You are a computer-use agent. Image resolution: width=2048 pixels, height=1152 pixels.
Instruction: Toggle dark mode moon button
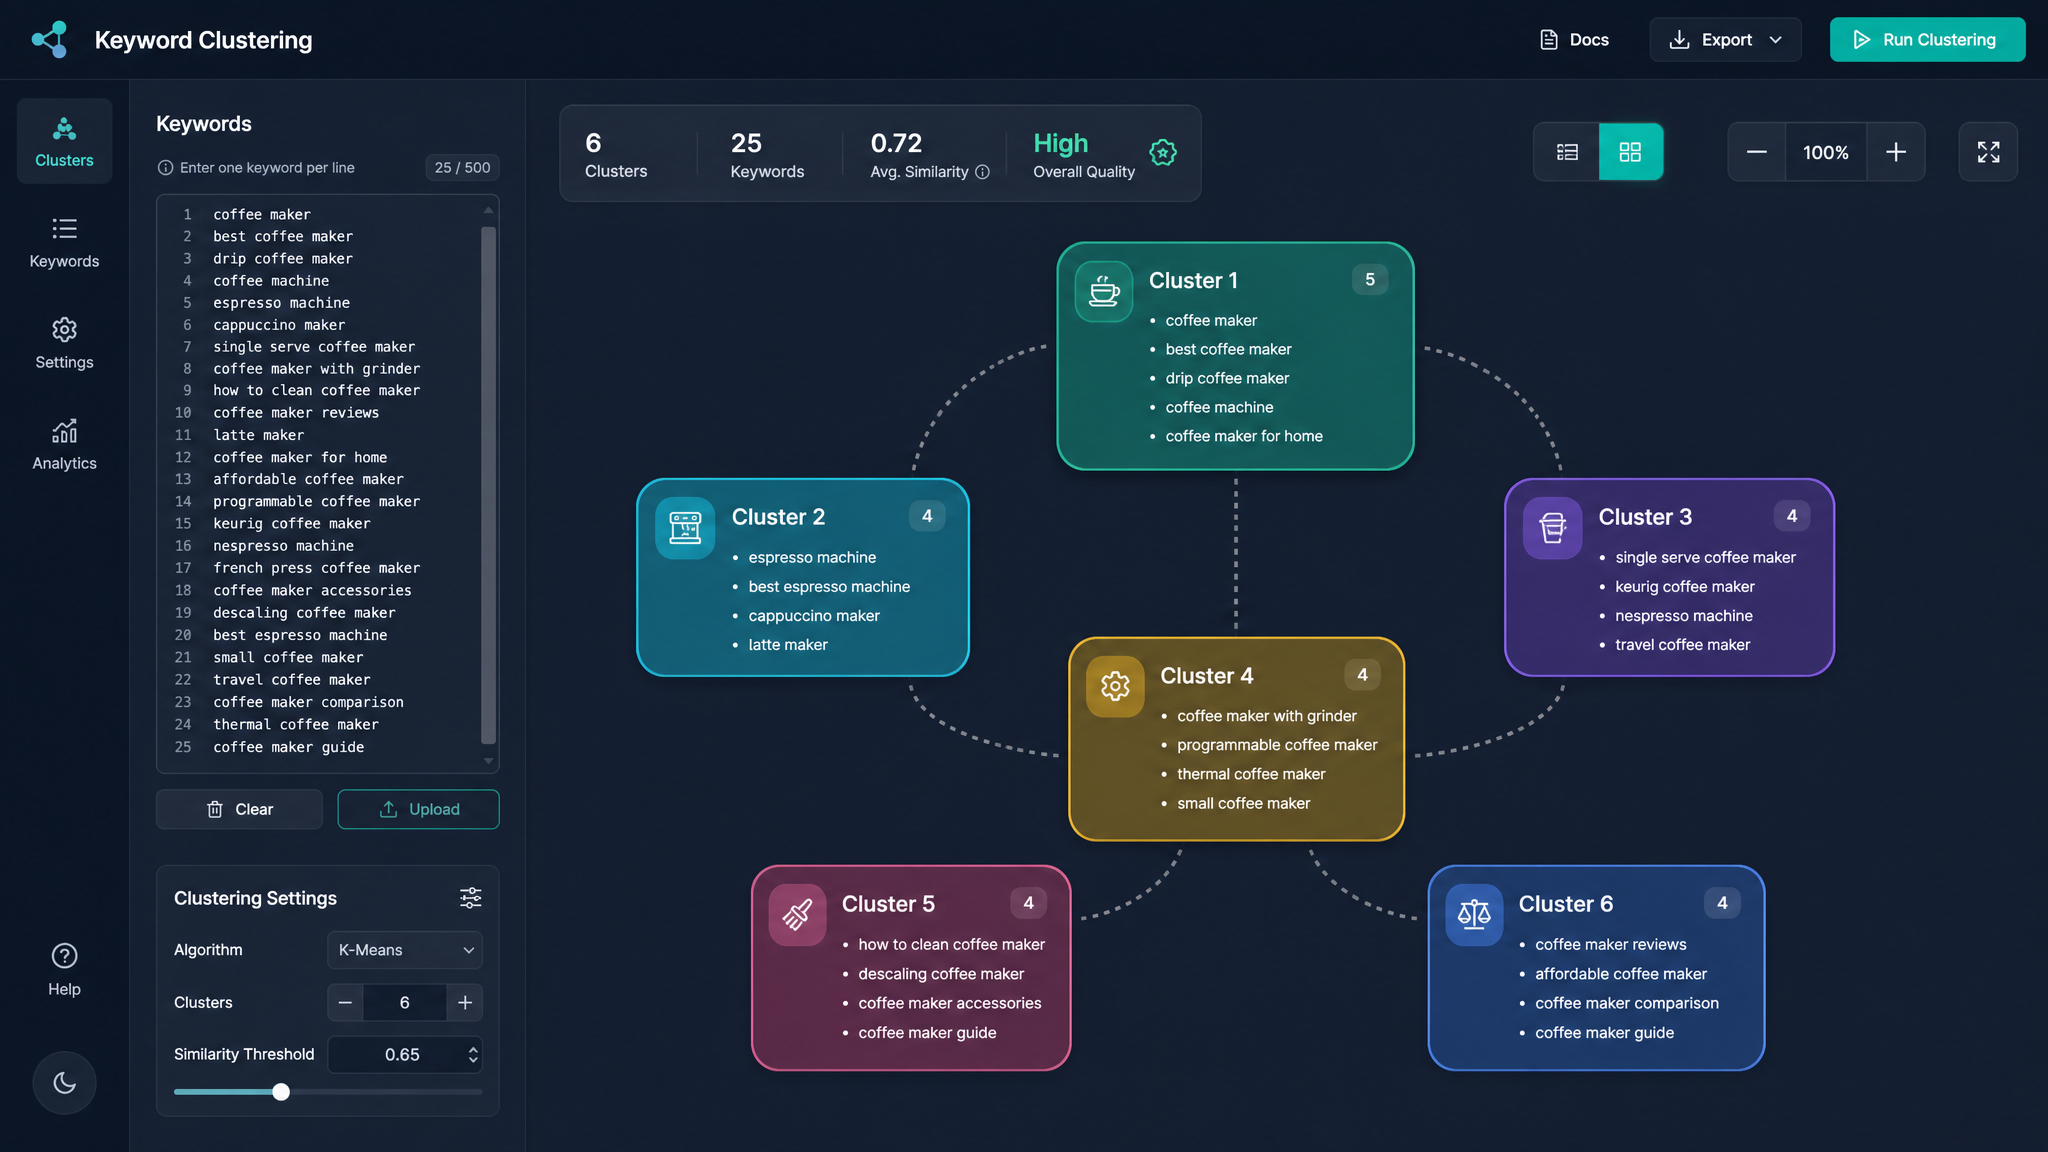pos(64,1083)
